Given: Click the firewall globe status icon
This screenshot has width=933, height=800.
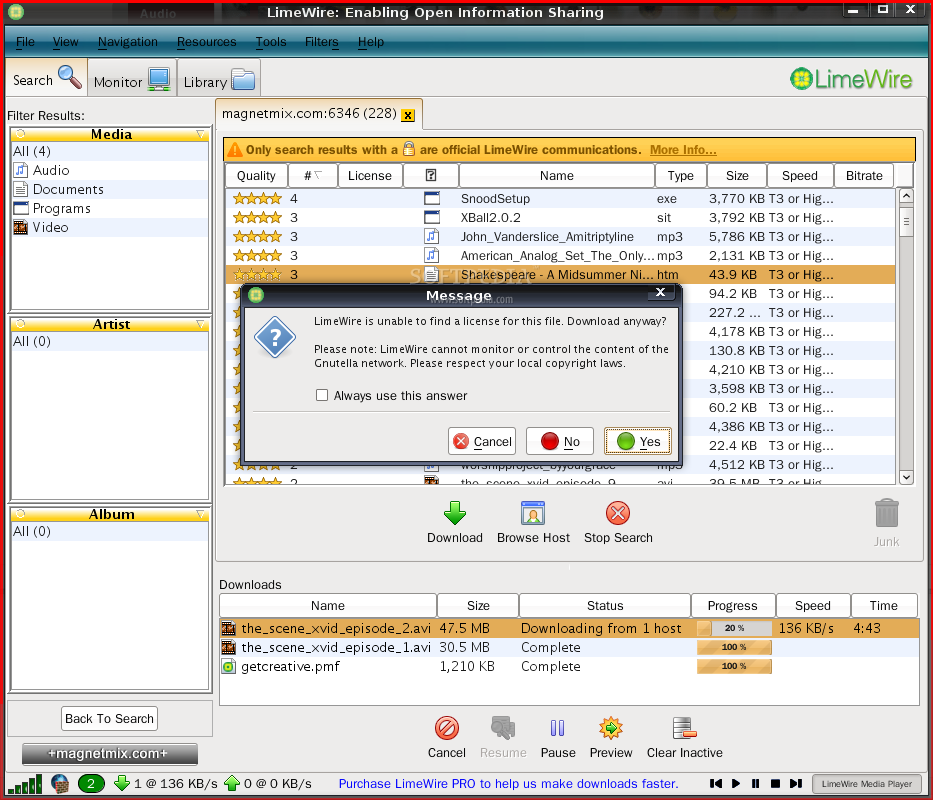Looking at the screenshot, I should point(60,784).
